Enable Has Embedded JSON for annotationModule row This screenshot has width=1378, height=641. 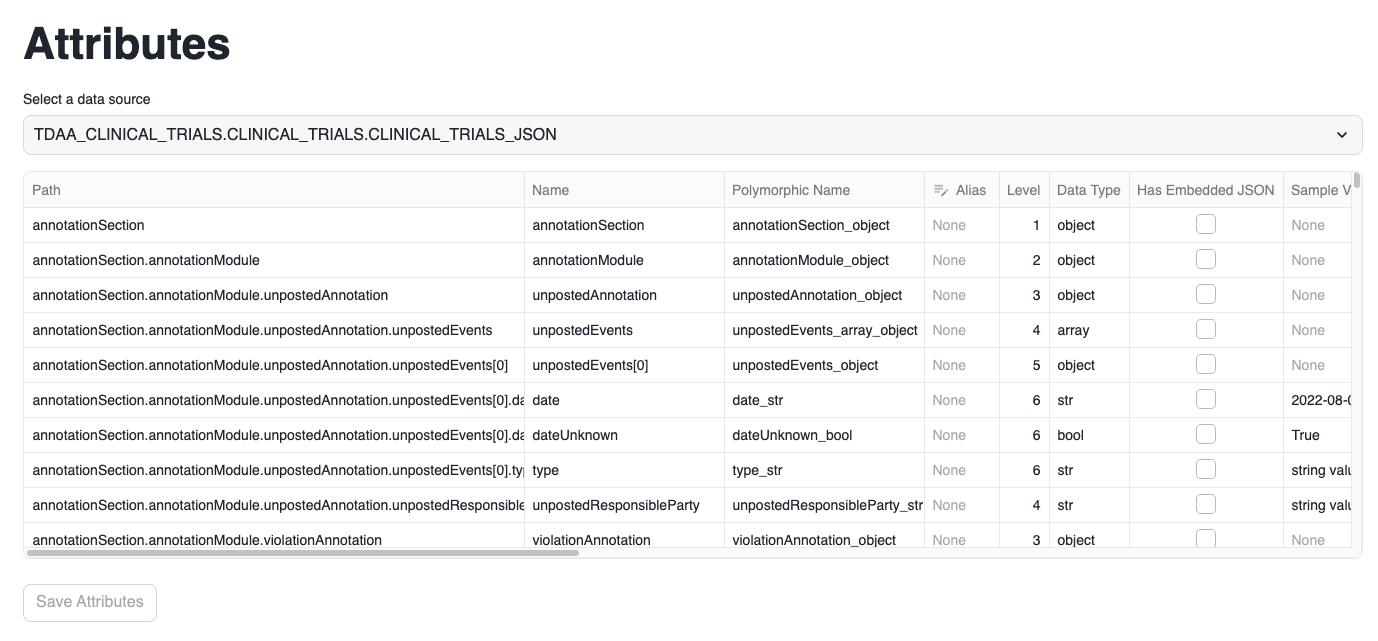(x=1206, y=260)
